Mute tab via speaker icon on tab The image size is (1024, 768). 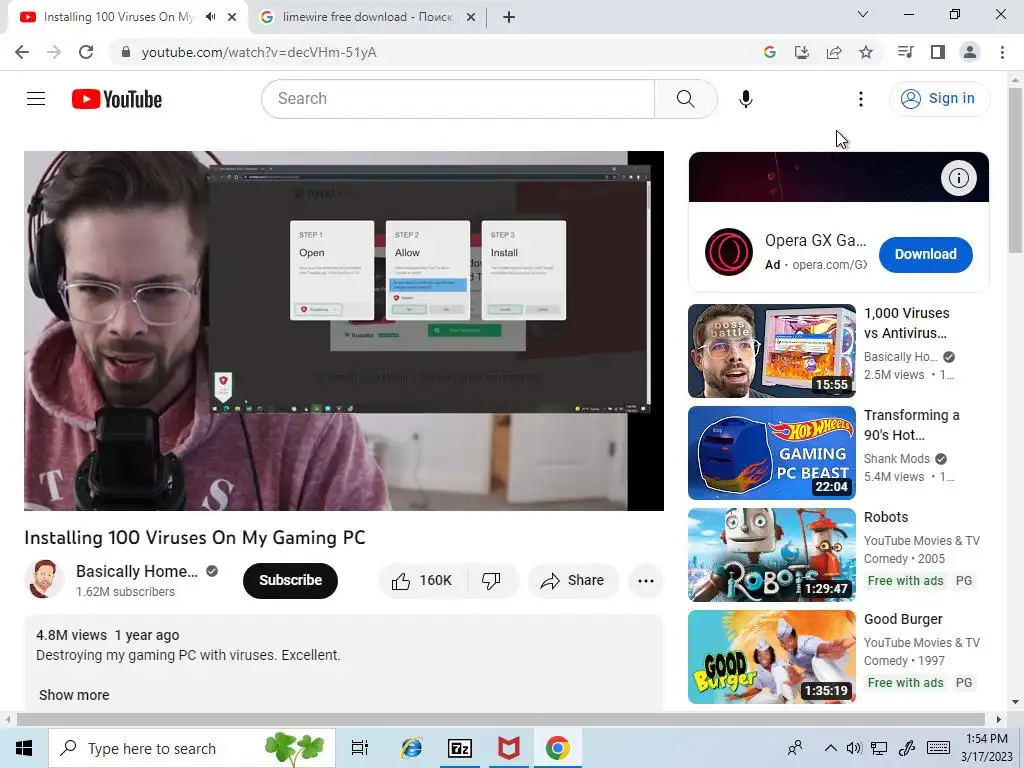(210, 17)
